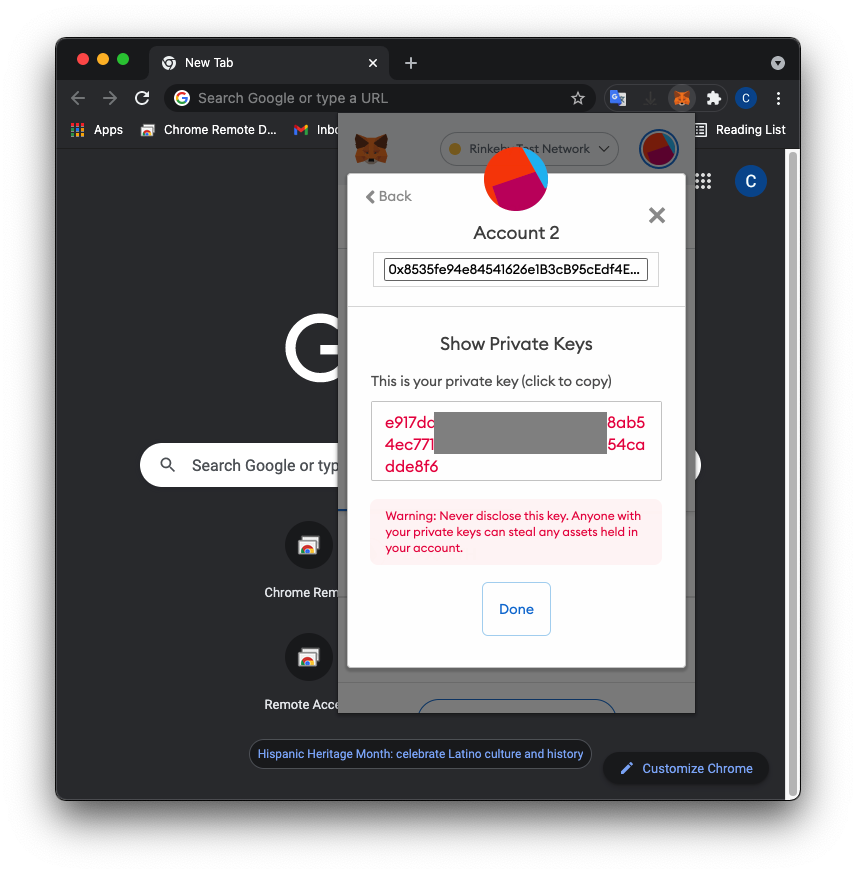This screenshot has height=874, width=856.
Task: Click the page's vertical scrollbar
Action: click(x=791, y=474)
